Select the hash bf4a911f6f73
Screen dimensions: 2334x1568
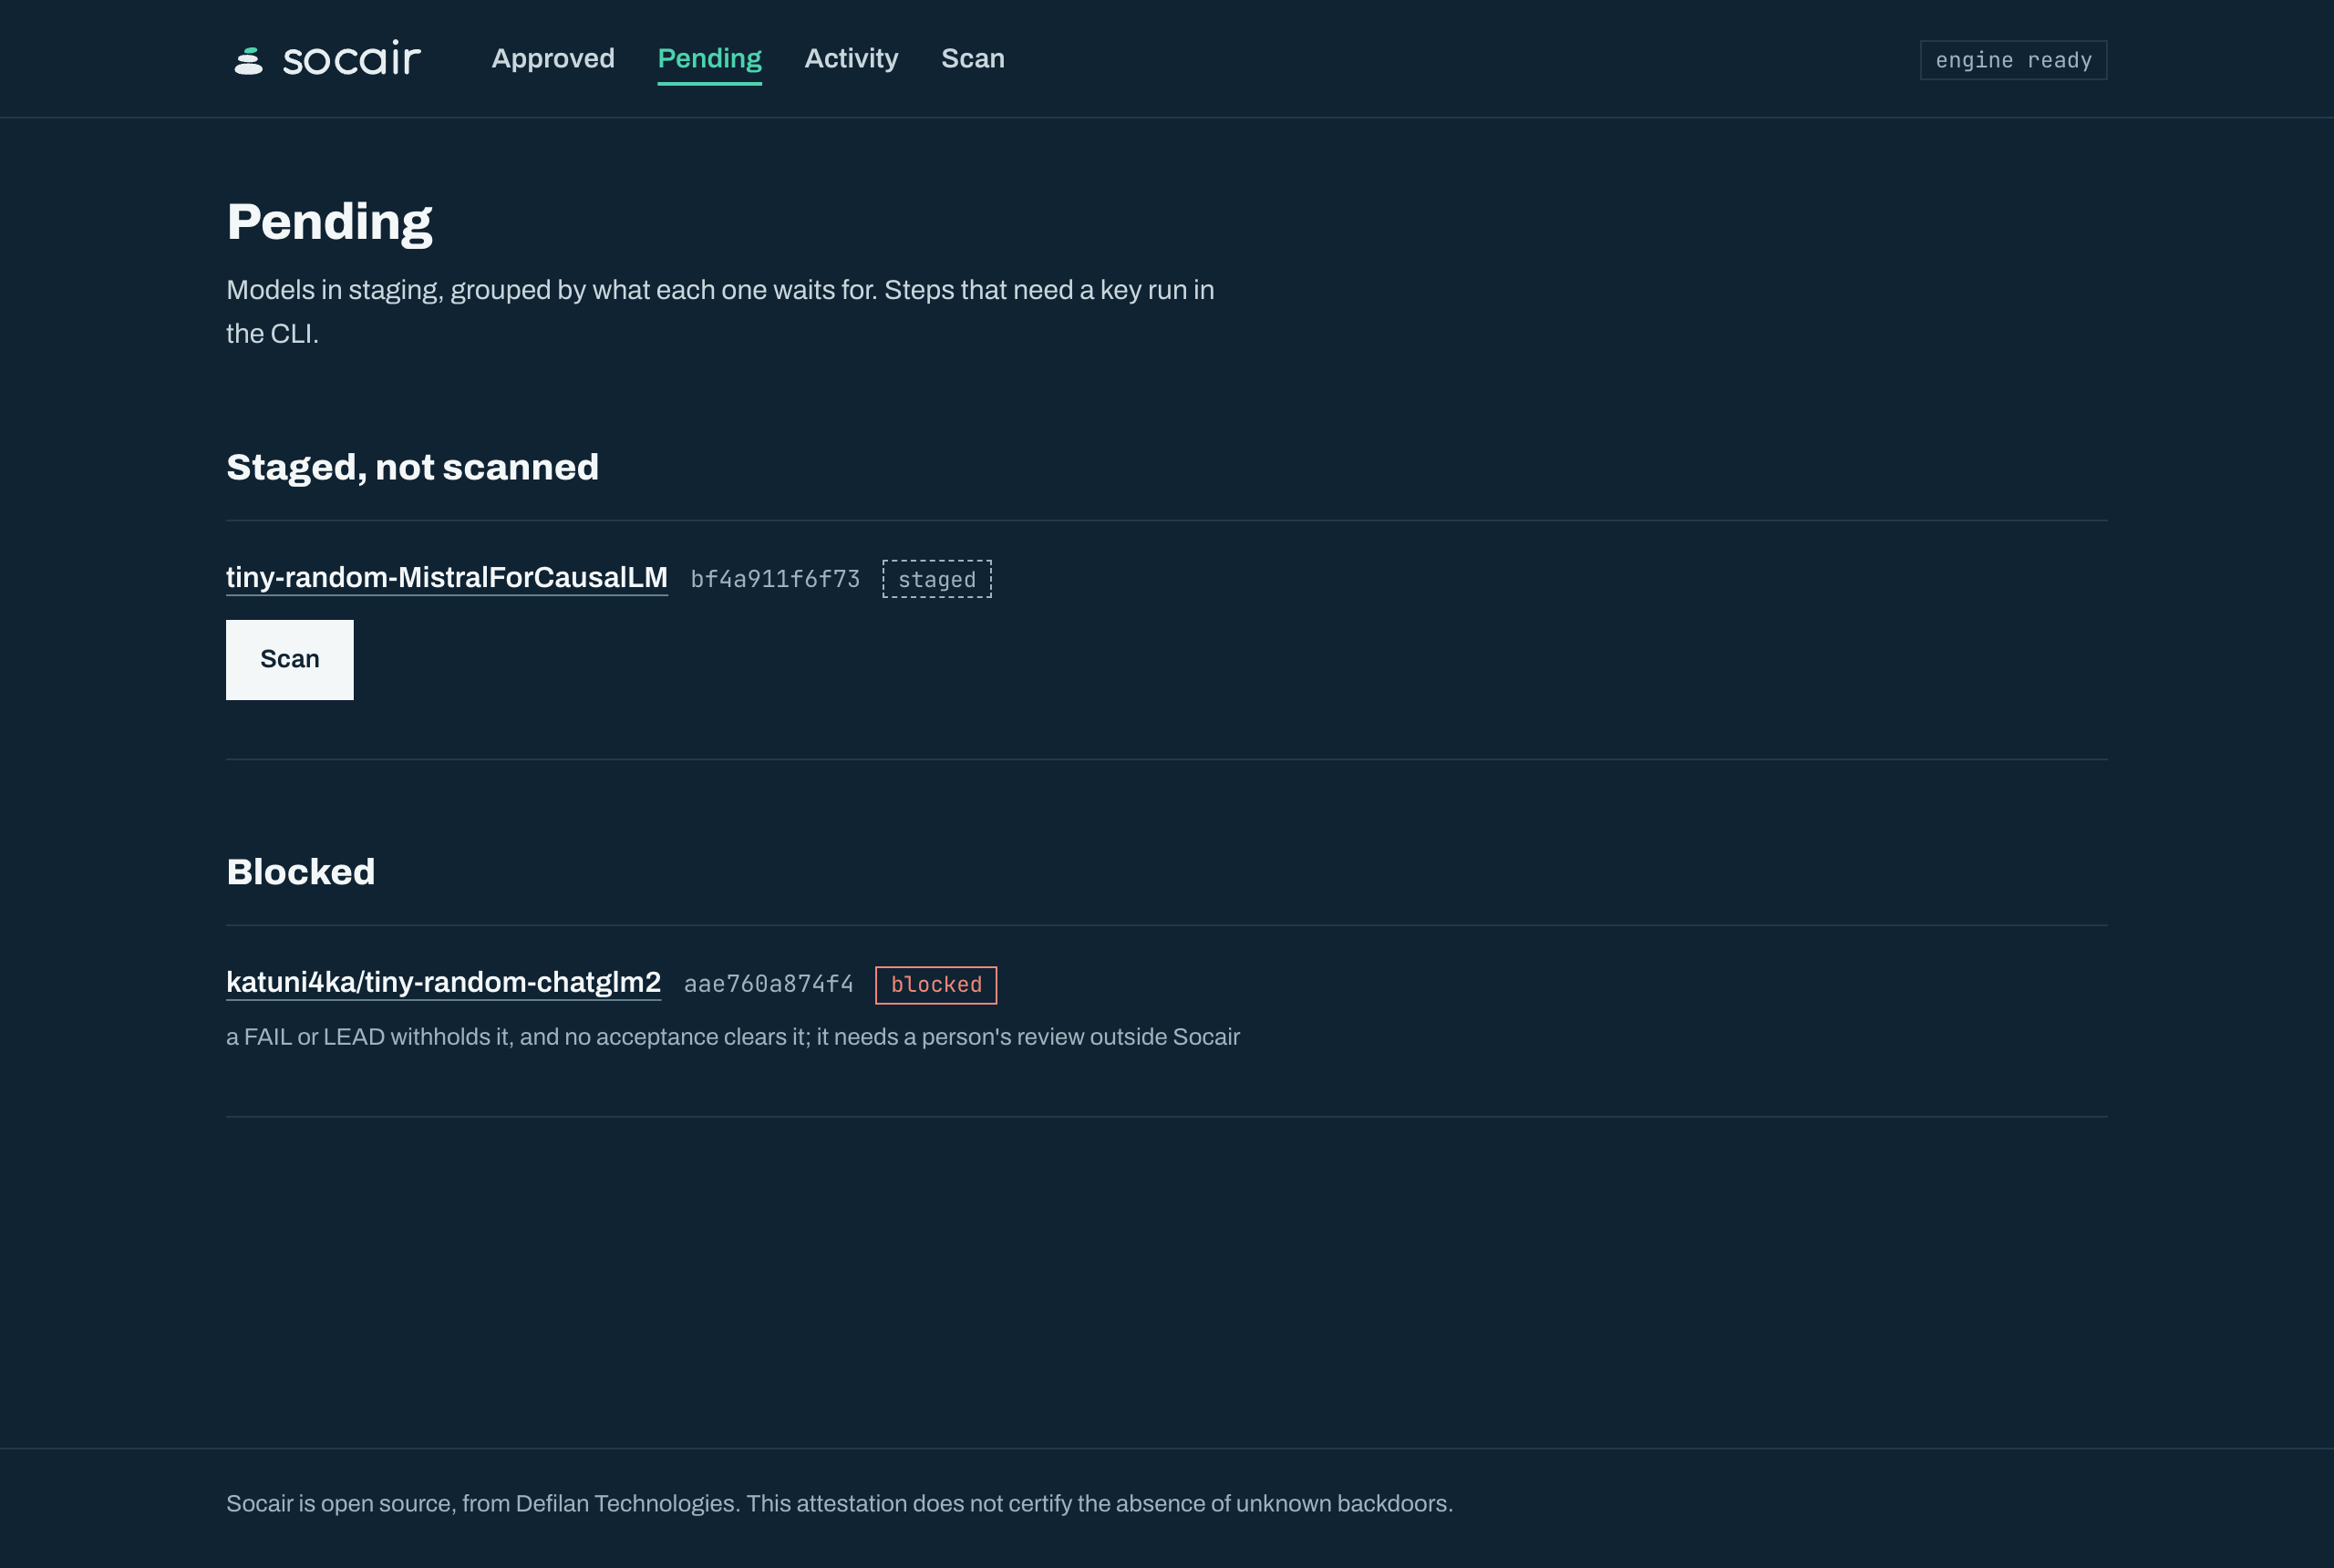coord(775,580)
